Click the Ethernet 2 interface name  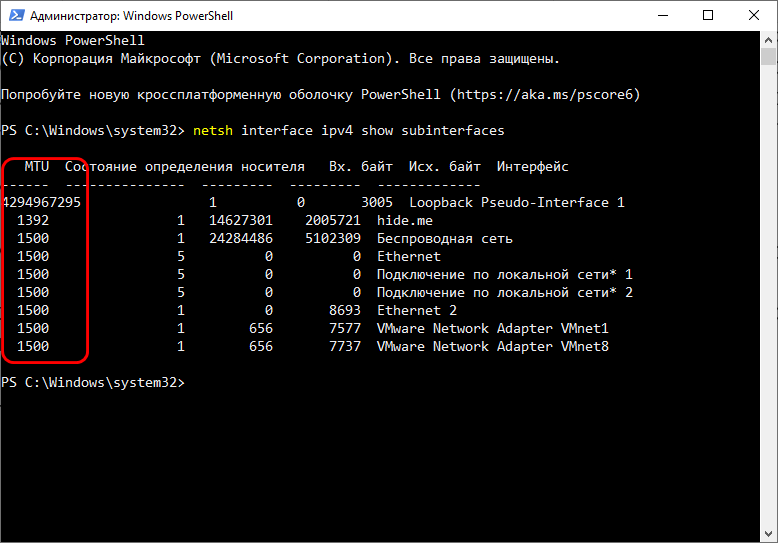pyautogui.click(x=416, y=311)
